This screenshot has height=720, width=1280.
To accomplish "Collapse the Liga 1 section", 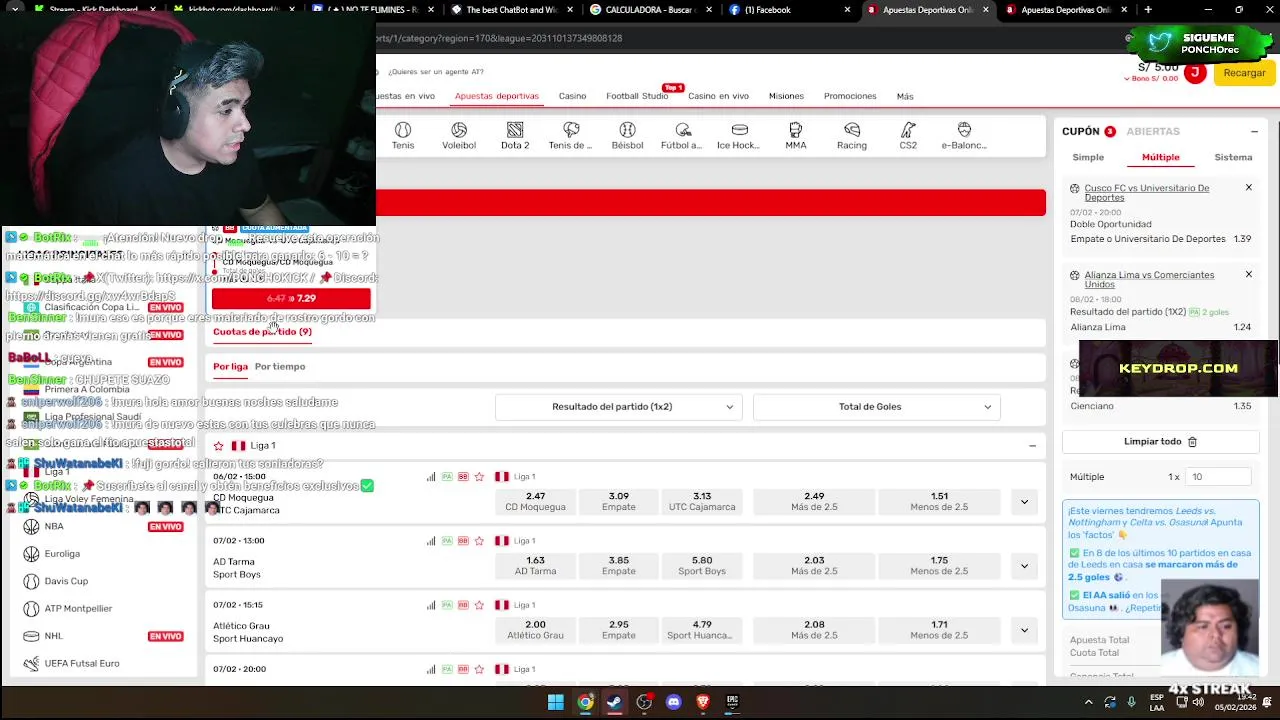I will pos(1032,446).
